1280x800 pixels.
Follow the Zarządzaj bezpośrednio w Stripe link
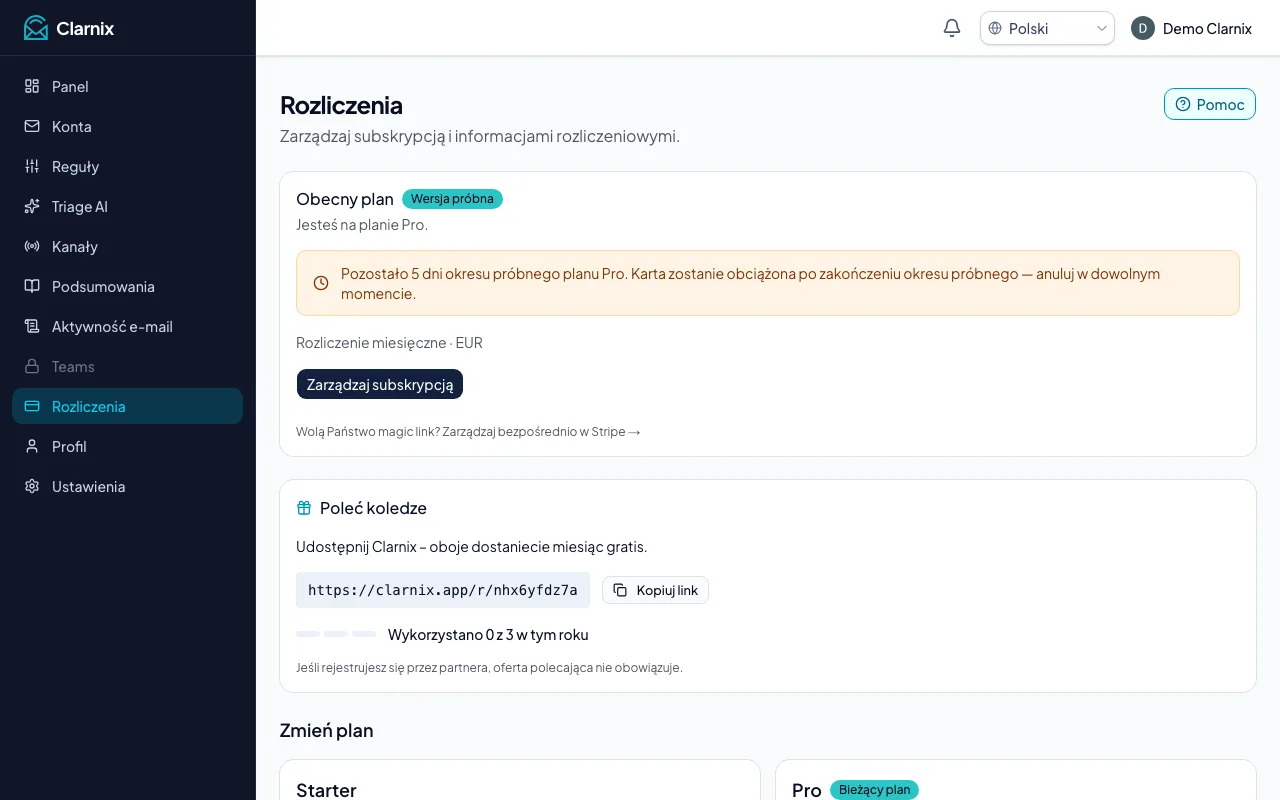(541, 432)
